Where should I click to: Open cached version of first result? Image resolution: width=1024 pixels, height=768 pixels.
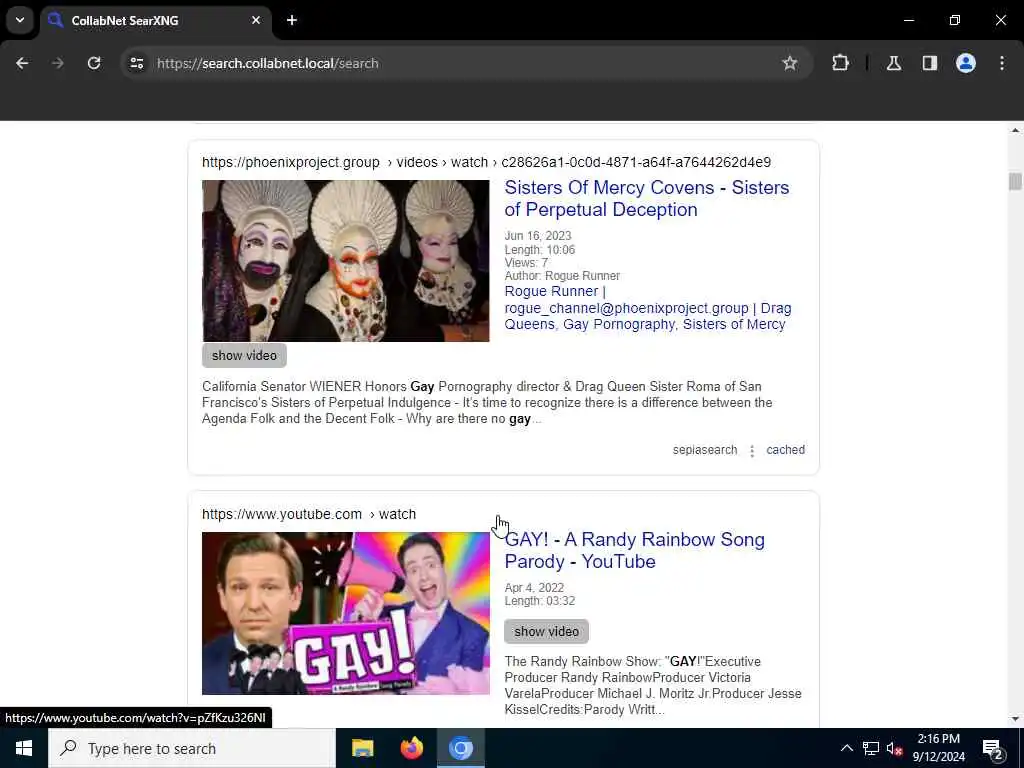click(785, 450)
